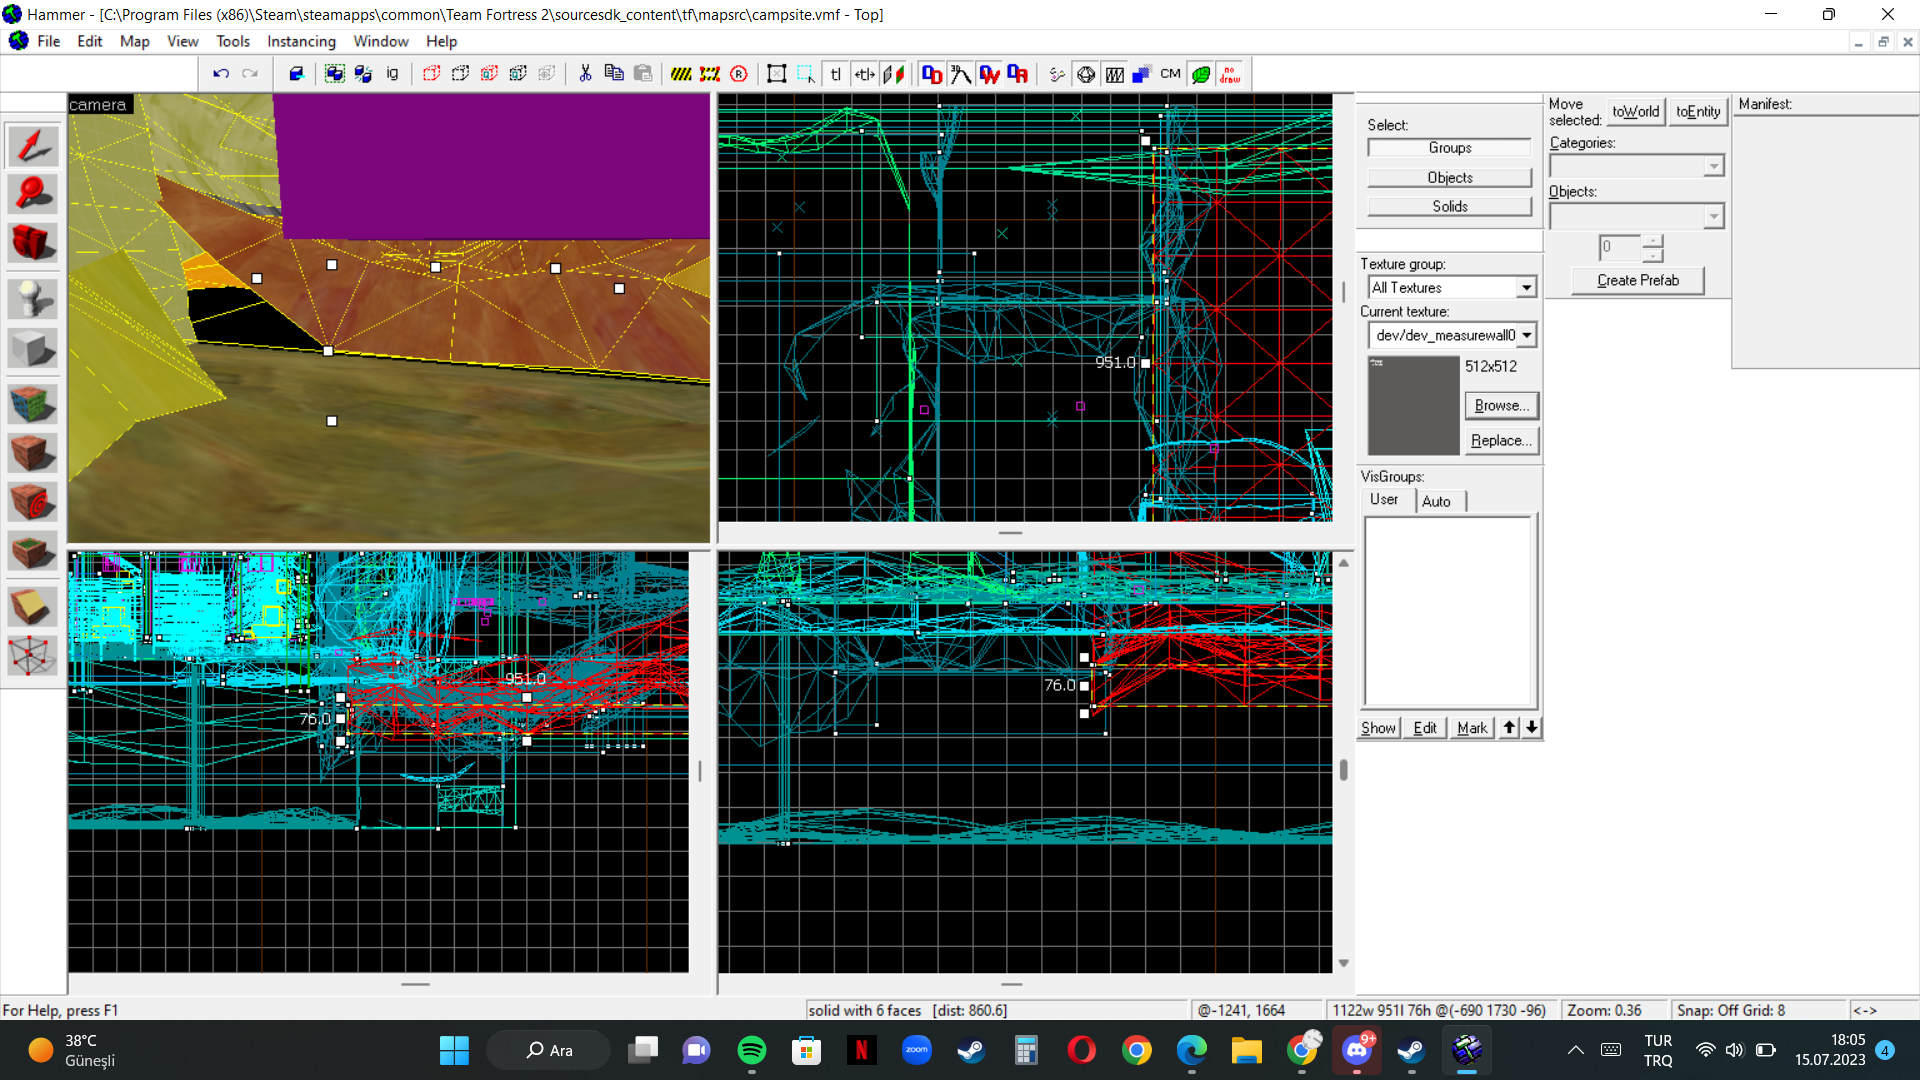Click the toEntity button
Viewport: 1920px width, 1080px height.
tap(1698, 112)
